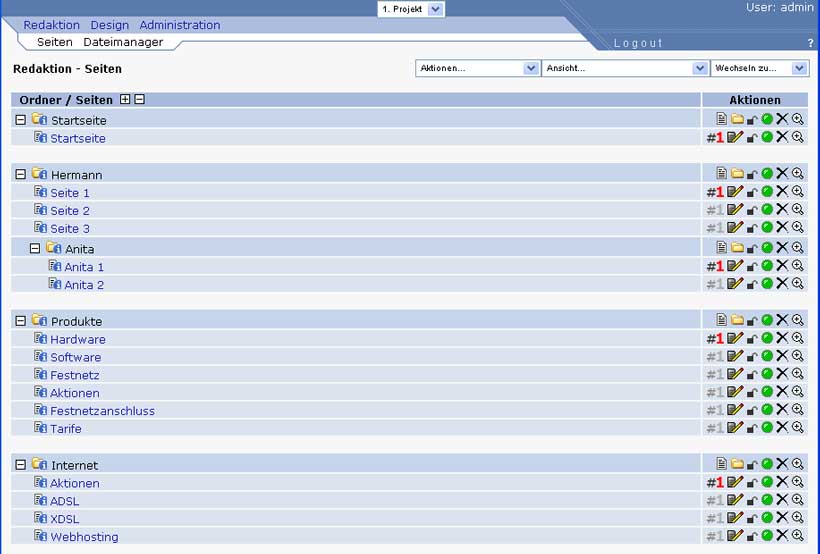
Task: Preview the Festnetz page with magnifier icon
Action: [x=798, y=374]
